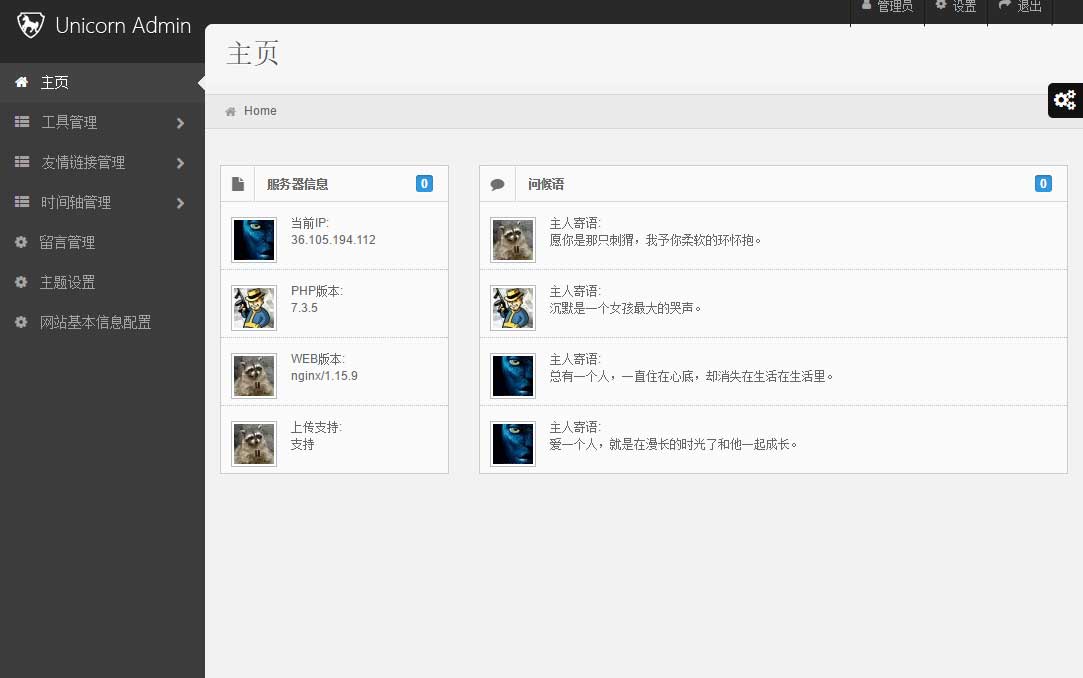The width and height of the screenshot is (1083, 678).
Task: Click the avatar next to 当前IP entry
Action: tap(253, 239)
